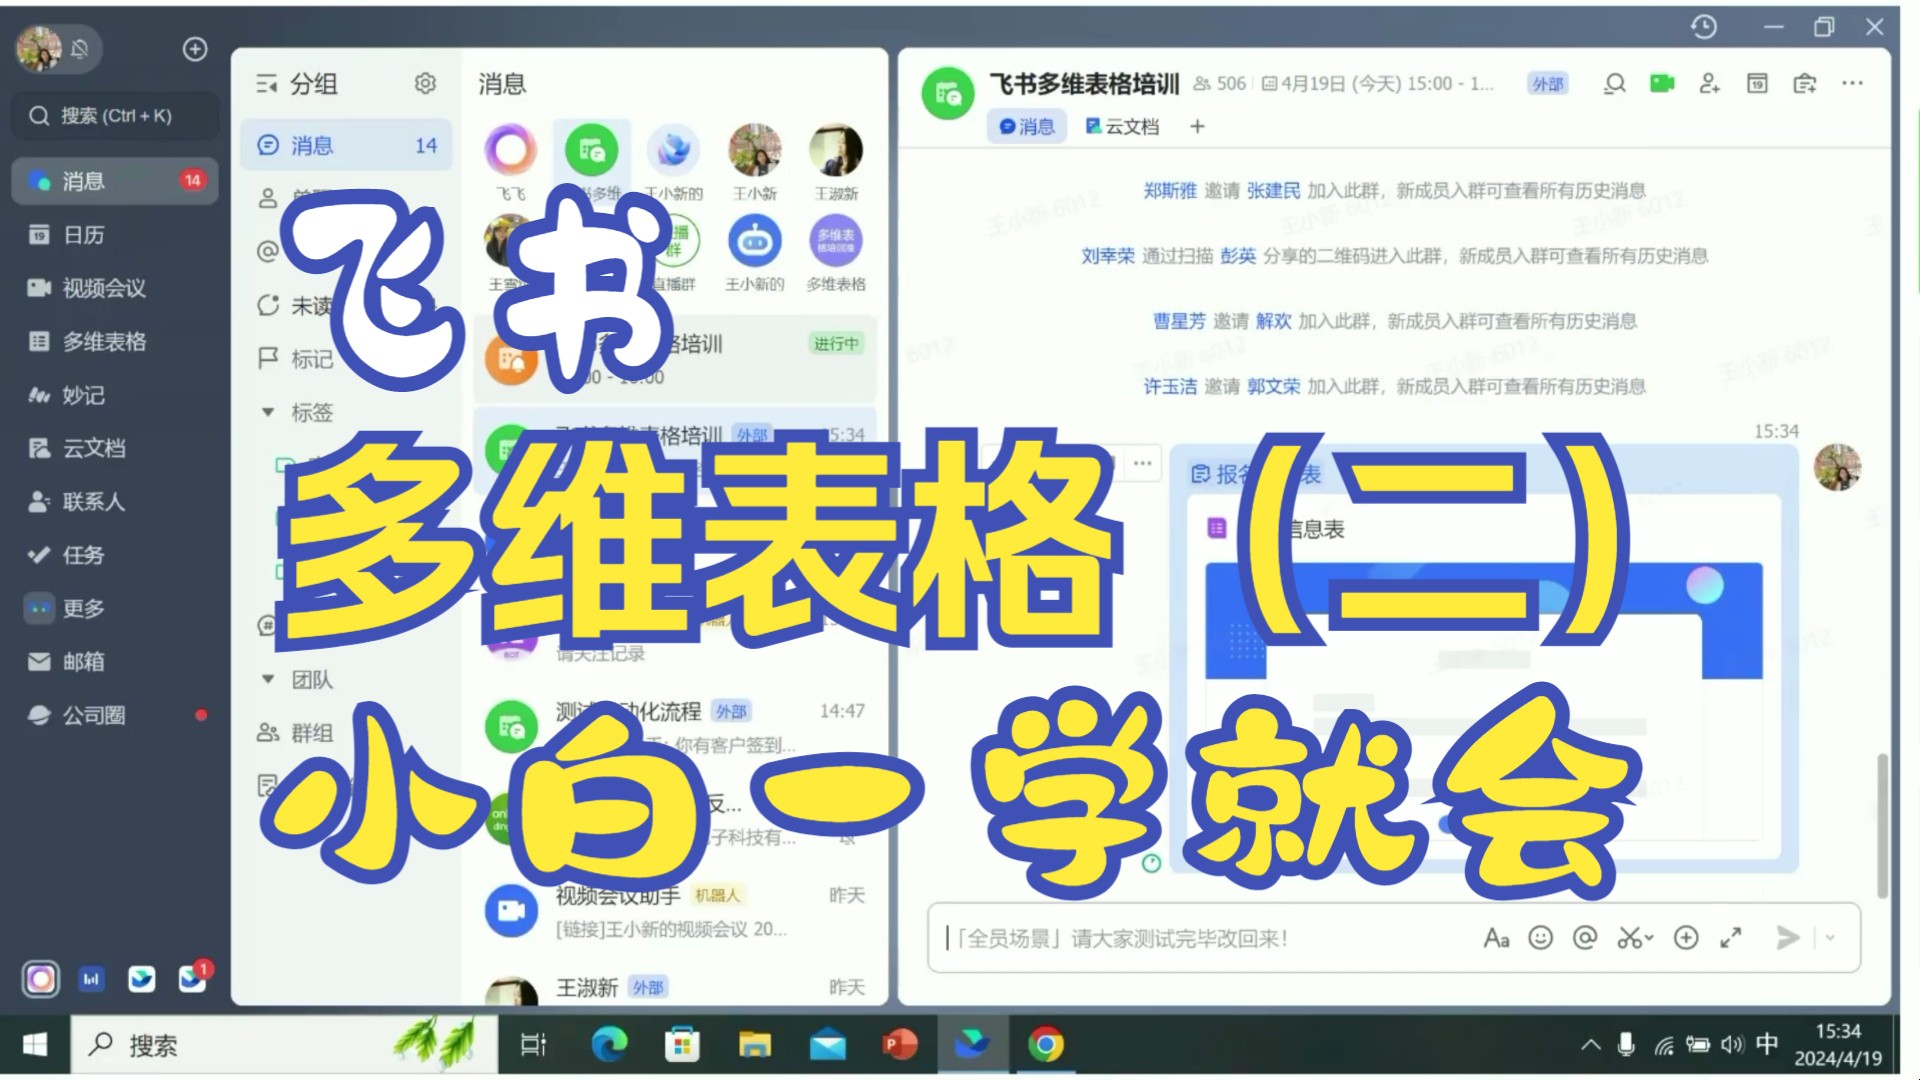Screen dimensions: 1920x1080
Task: Open 联系人 contacts in sidebar
Action: tap(115, 502)
